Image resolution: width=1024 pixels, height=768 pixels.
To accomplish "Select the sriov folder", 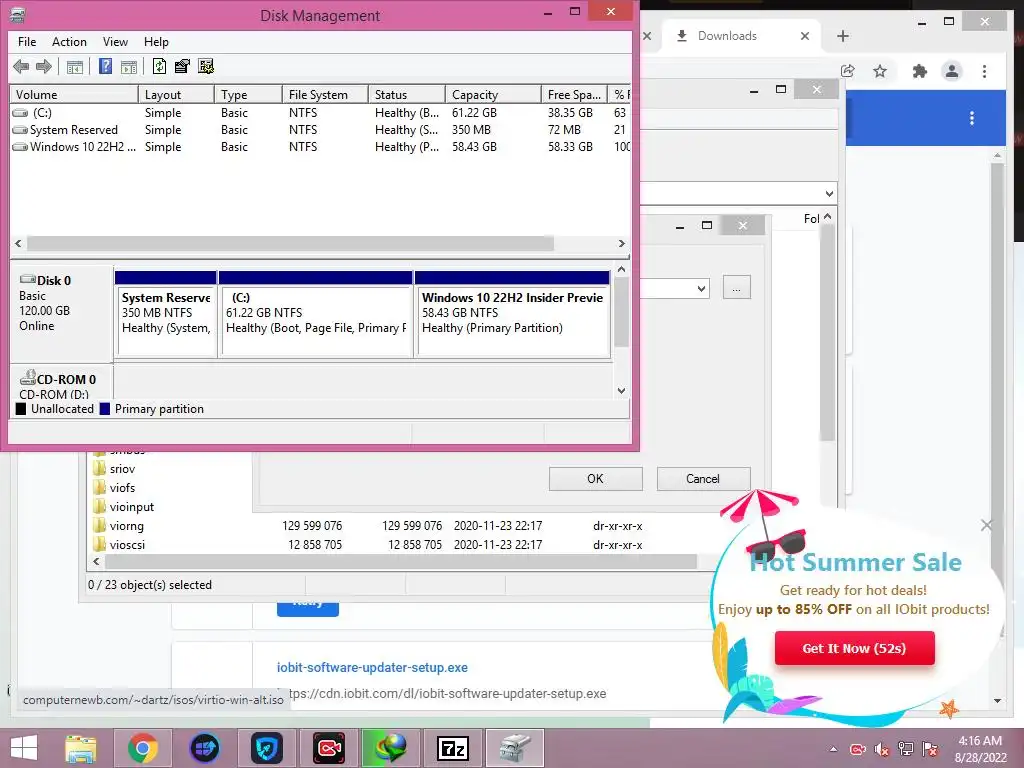I will (122, 469).
